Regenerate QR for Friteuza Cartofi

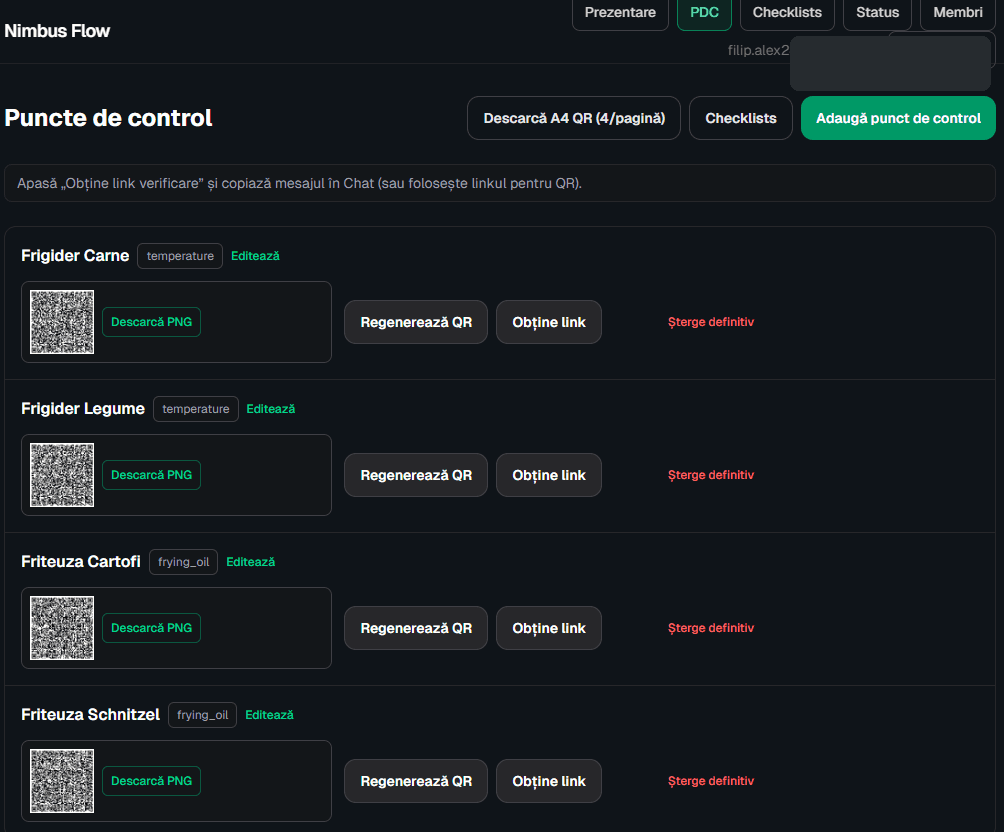point(416,628)
